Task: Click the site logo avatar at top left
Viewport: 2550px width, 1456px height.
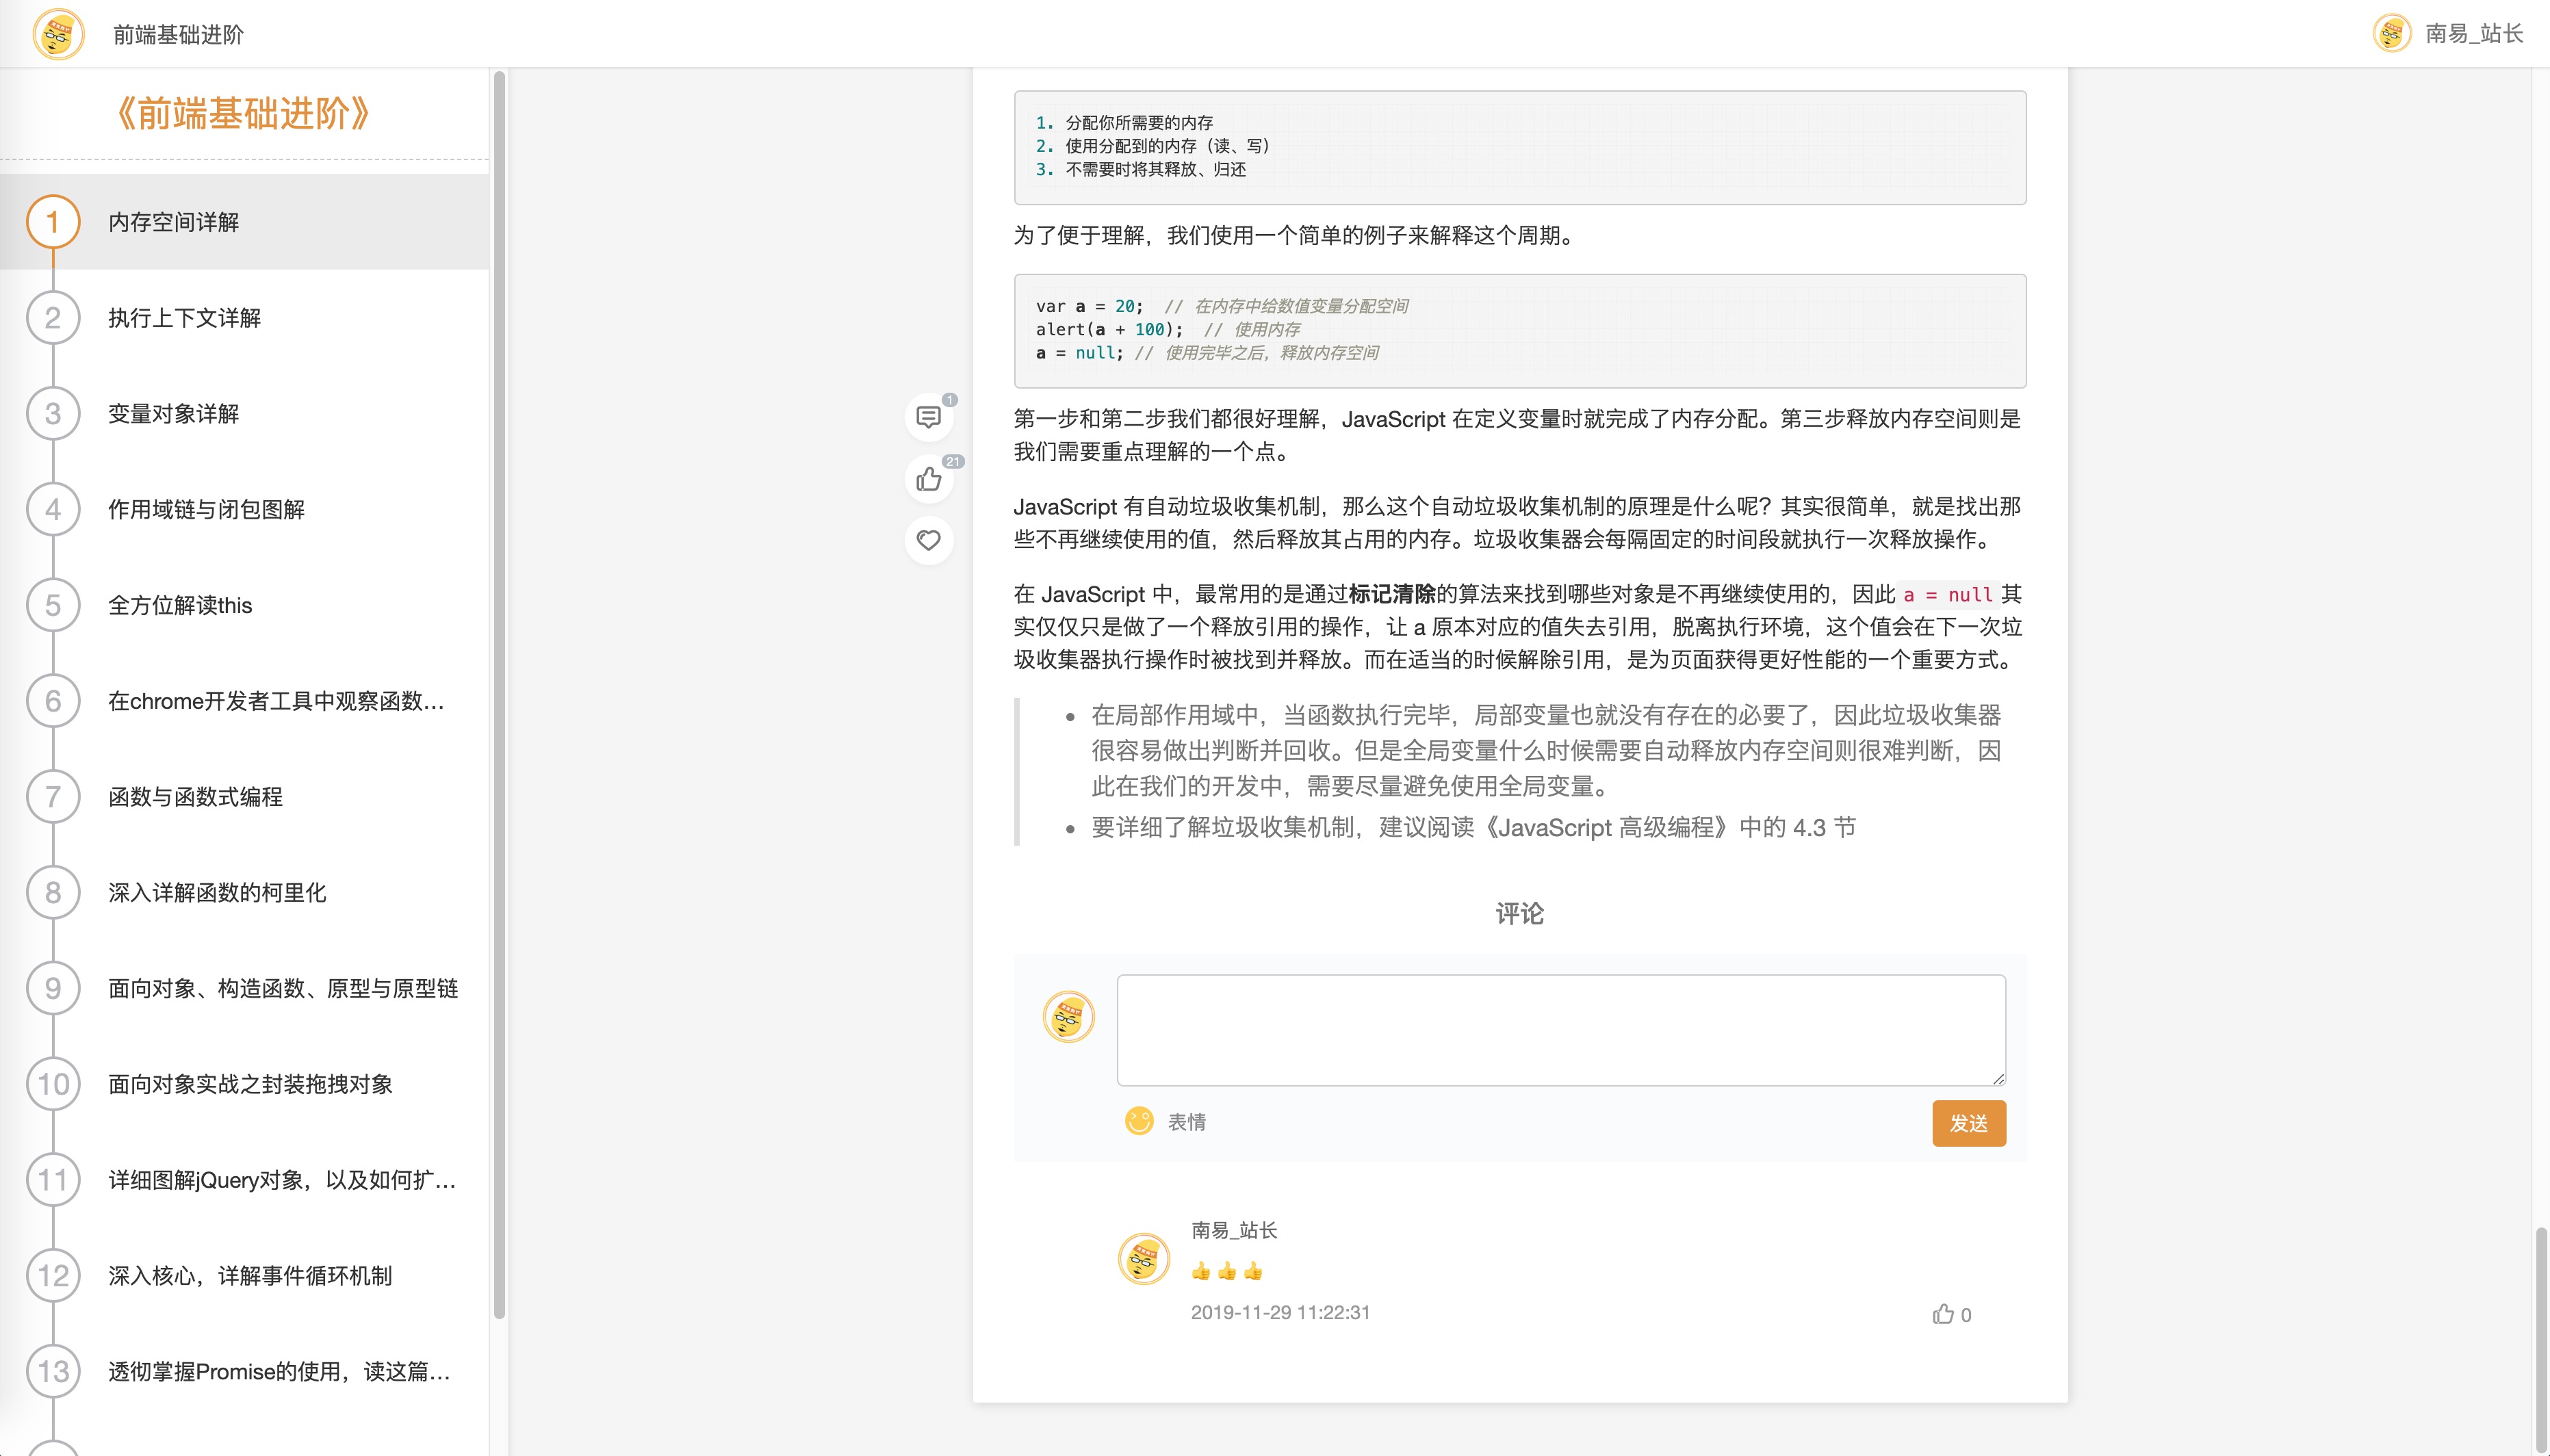Action: (58, 34)
